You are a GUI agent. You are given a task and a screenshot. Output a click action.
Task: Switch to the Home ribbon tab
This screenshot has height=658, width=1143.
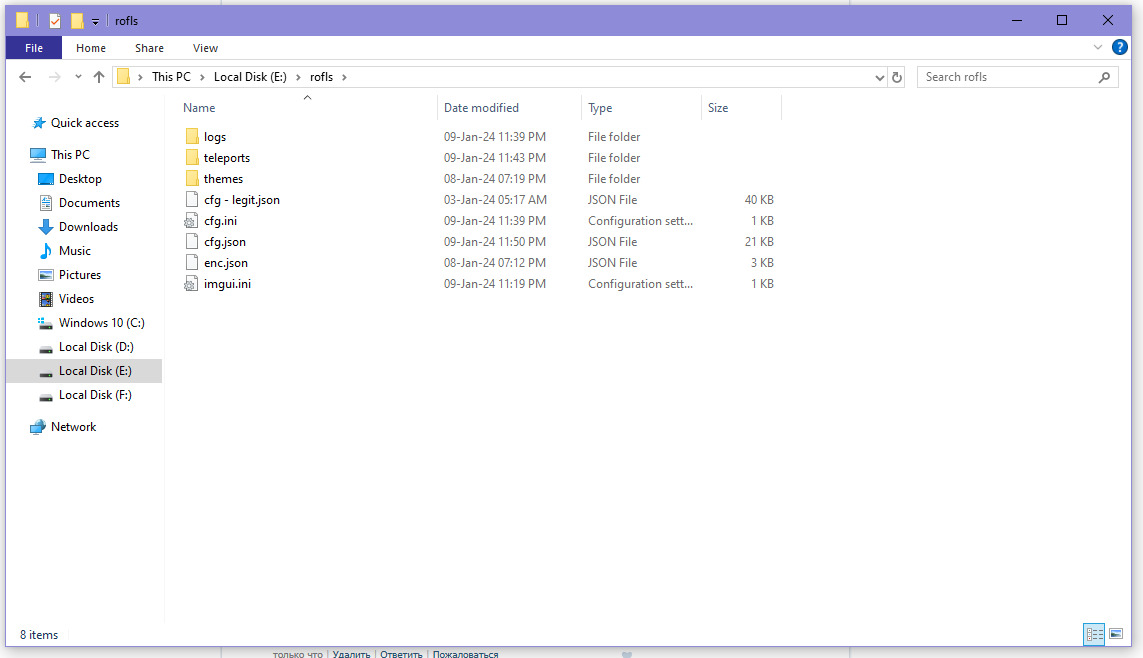(x=90, y=48)
